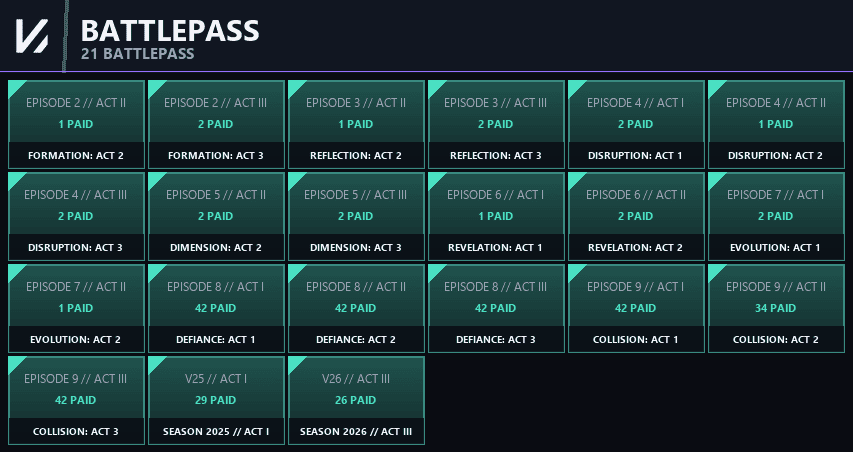This screenshot has width=853, height=452.
Task: Select the Revelation: Act 2 tile
Action: click(x=636, y=216)
